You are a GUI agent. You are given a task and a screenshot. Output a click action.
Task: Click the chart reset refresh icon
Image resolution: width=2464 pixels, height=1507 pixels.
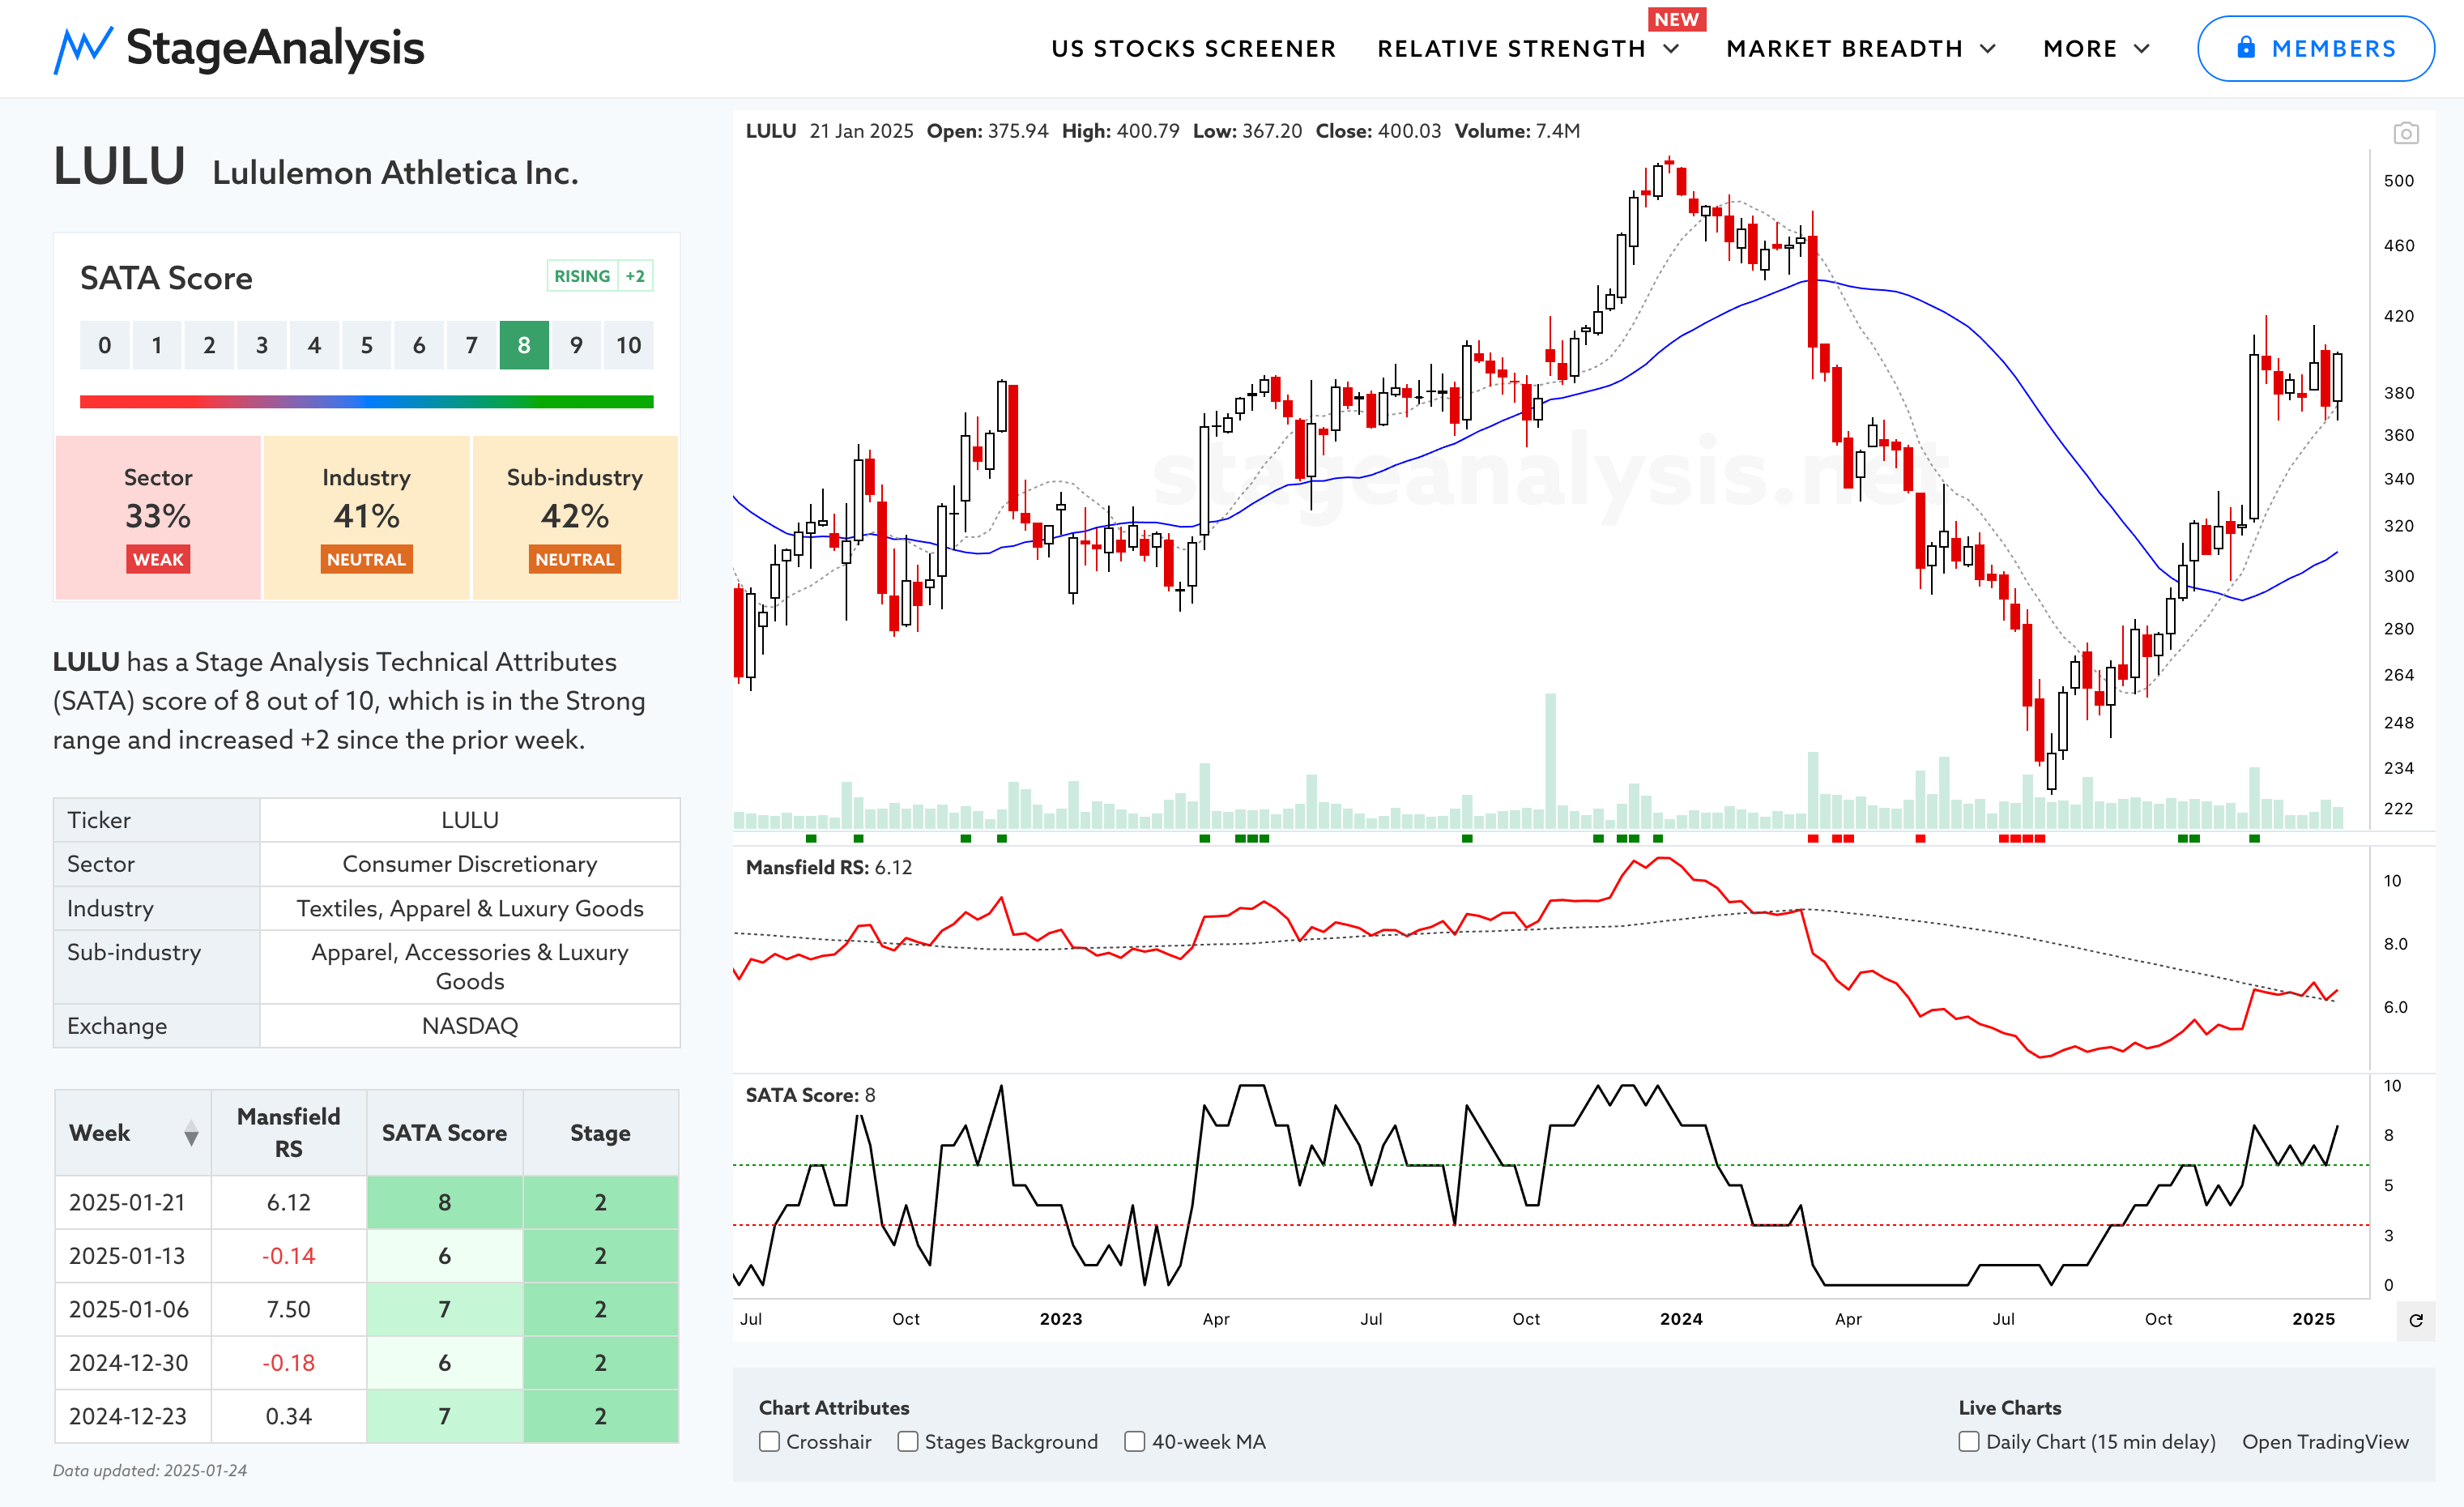[2415, 1320]
